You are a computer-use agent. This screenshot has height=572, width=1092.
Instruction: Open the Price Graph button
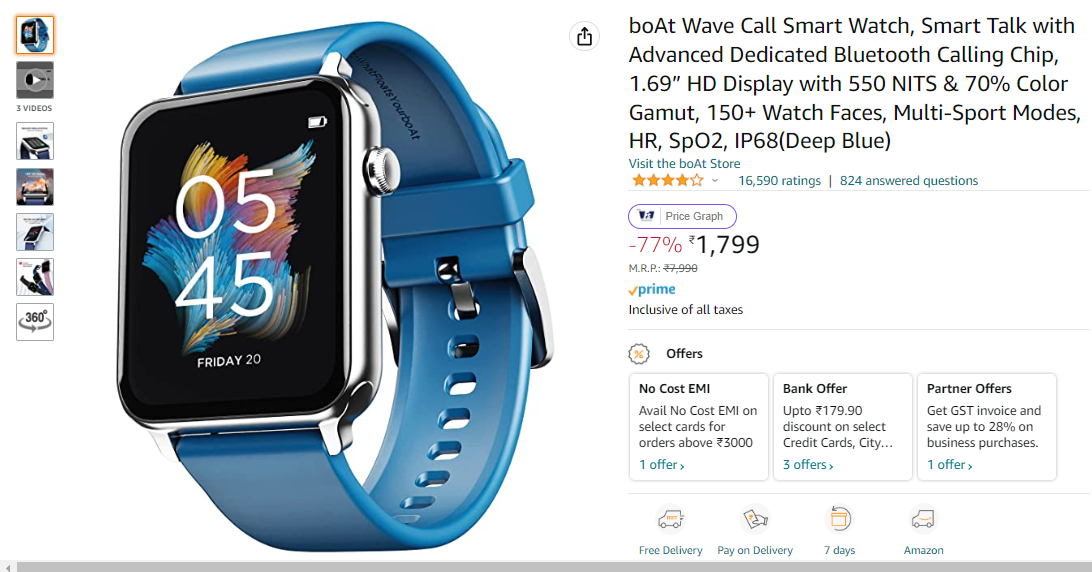tap(682, 216)
